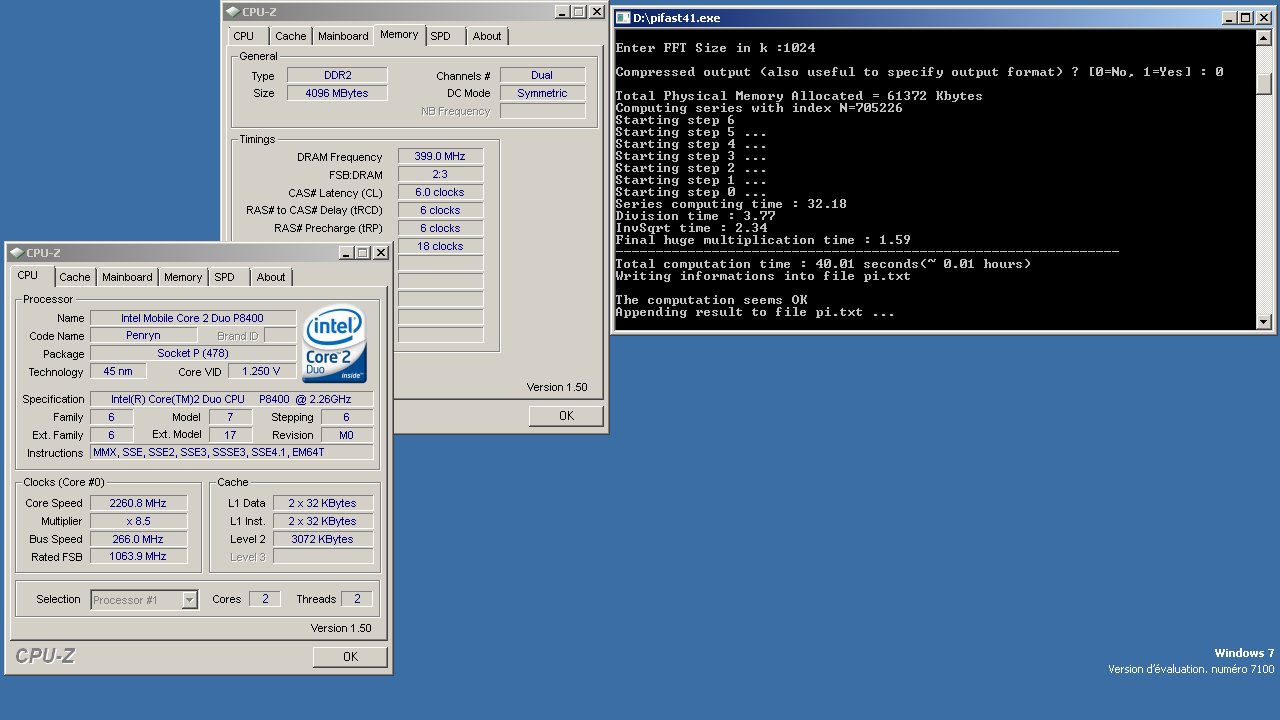Click the RAS# Precharge value 6 clocks
This screenshot has height=720, width=1280.
click(x=440, y=228)
